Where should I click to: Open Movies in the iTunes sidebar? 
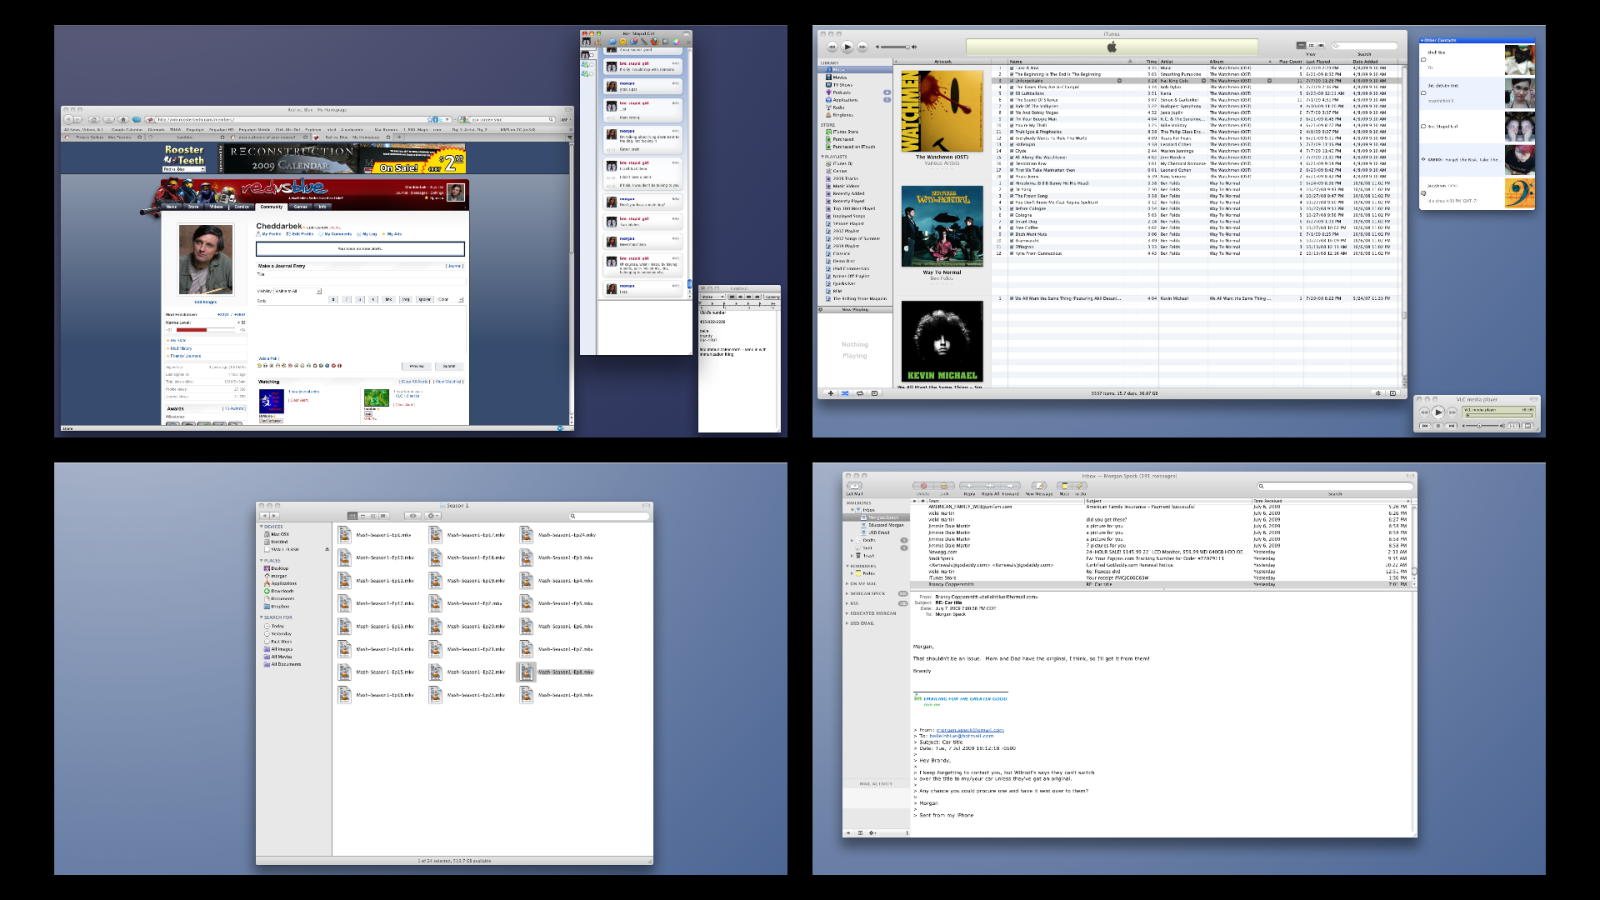click(x=840, y=77)
